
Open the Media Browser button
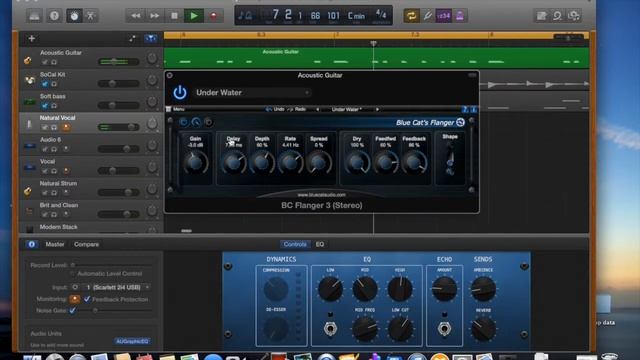(574, 16)
